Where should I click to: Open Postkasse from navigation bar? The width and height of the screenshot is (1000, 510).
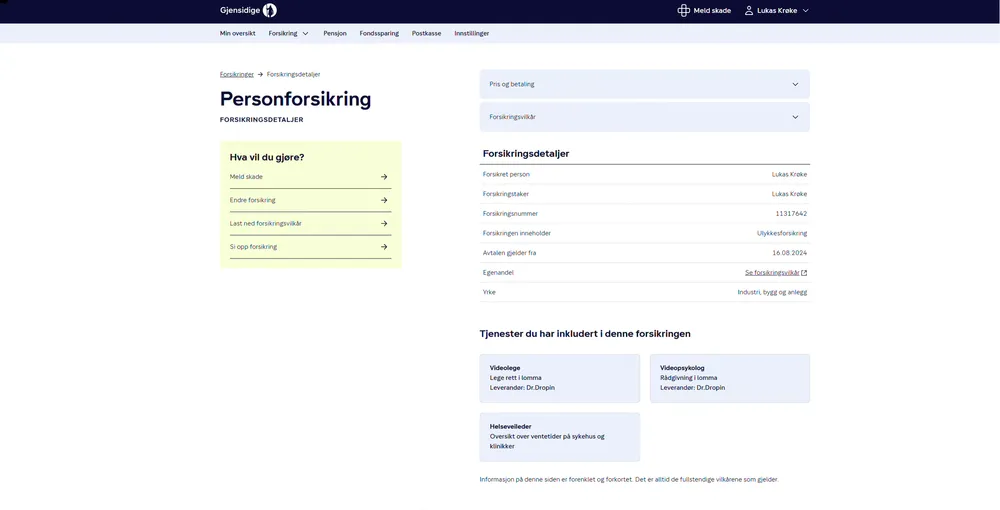click(426, 33)
